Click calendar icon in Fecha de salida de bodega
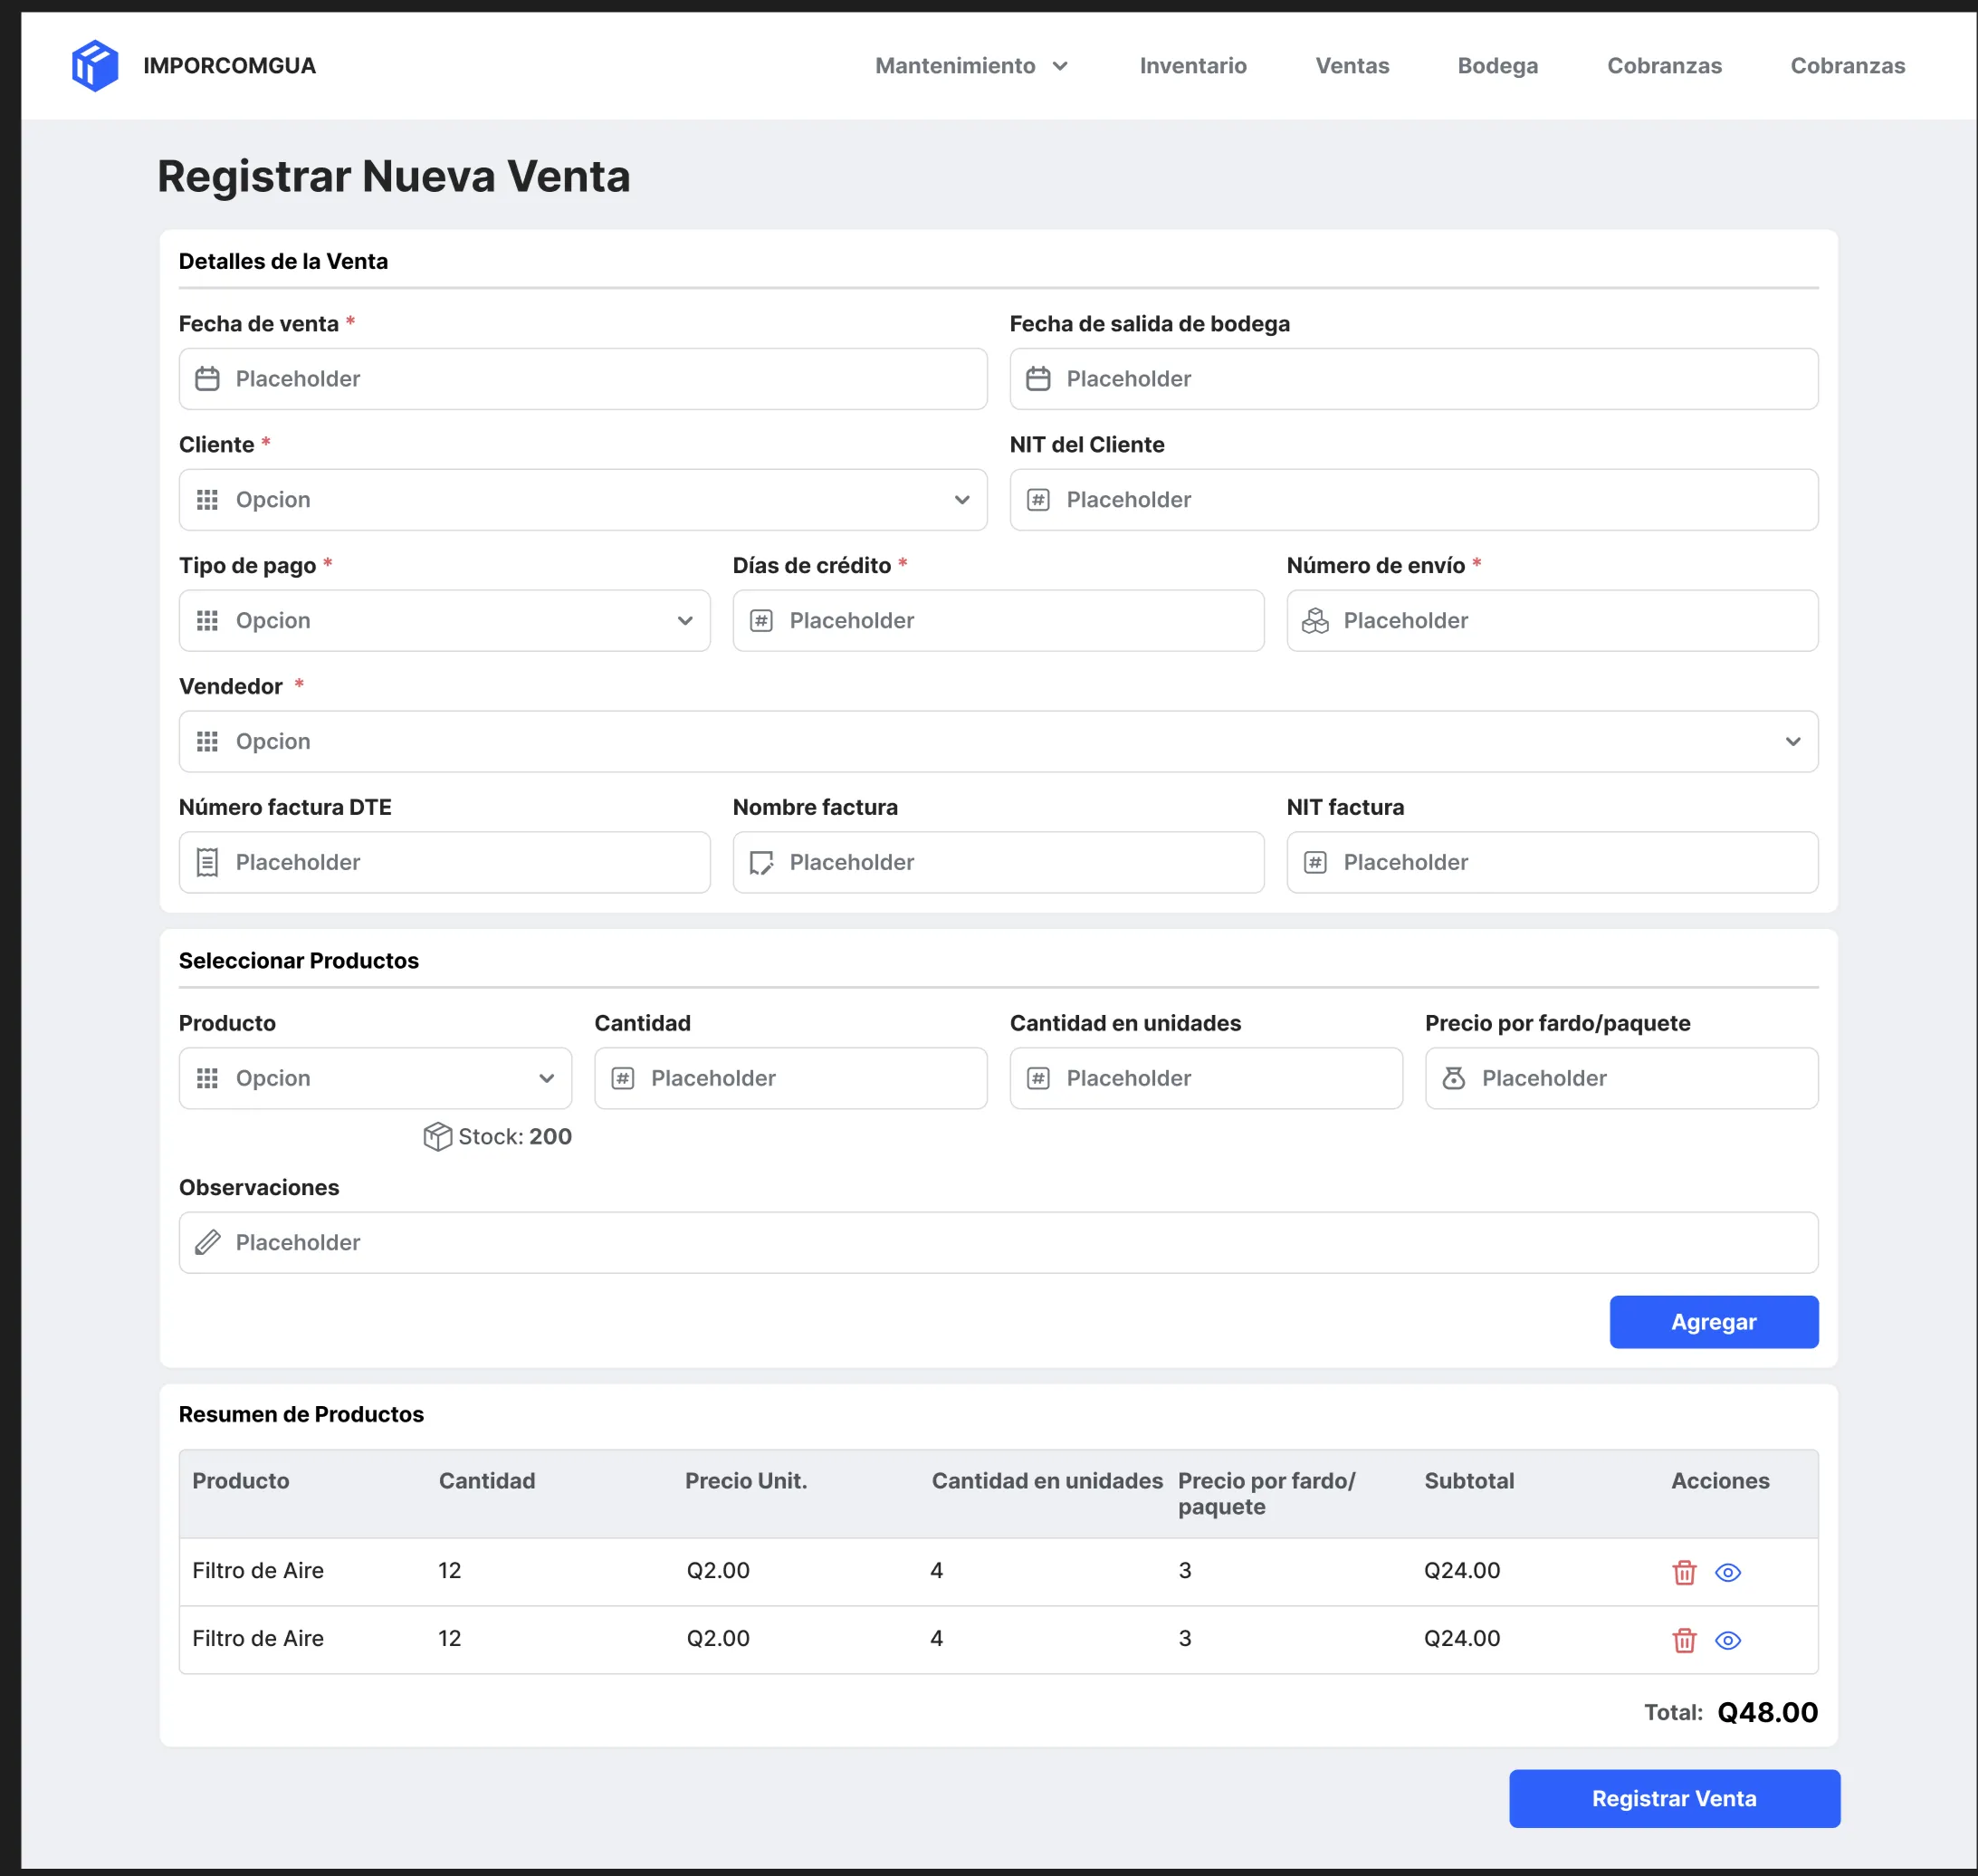1978x1876 pixels. (x=1038, y=379)
